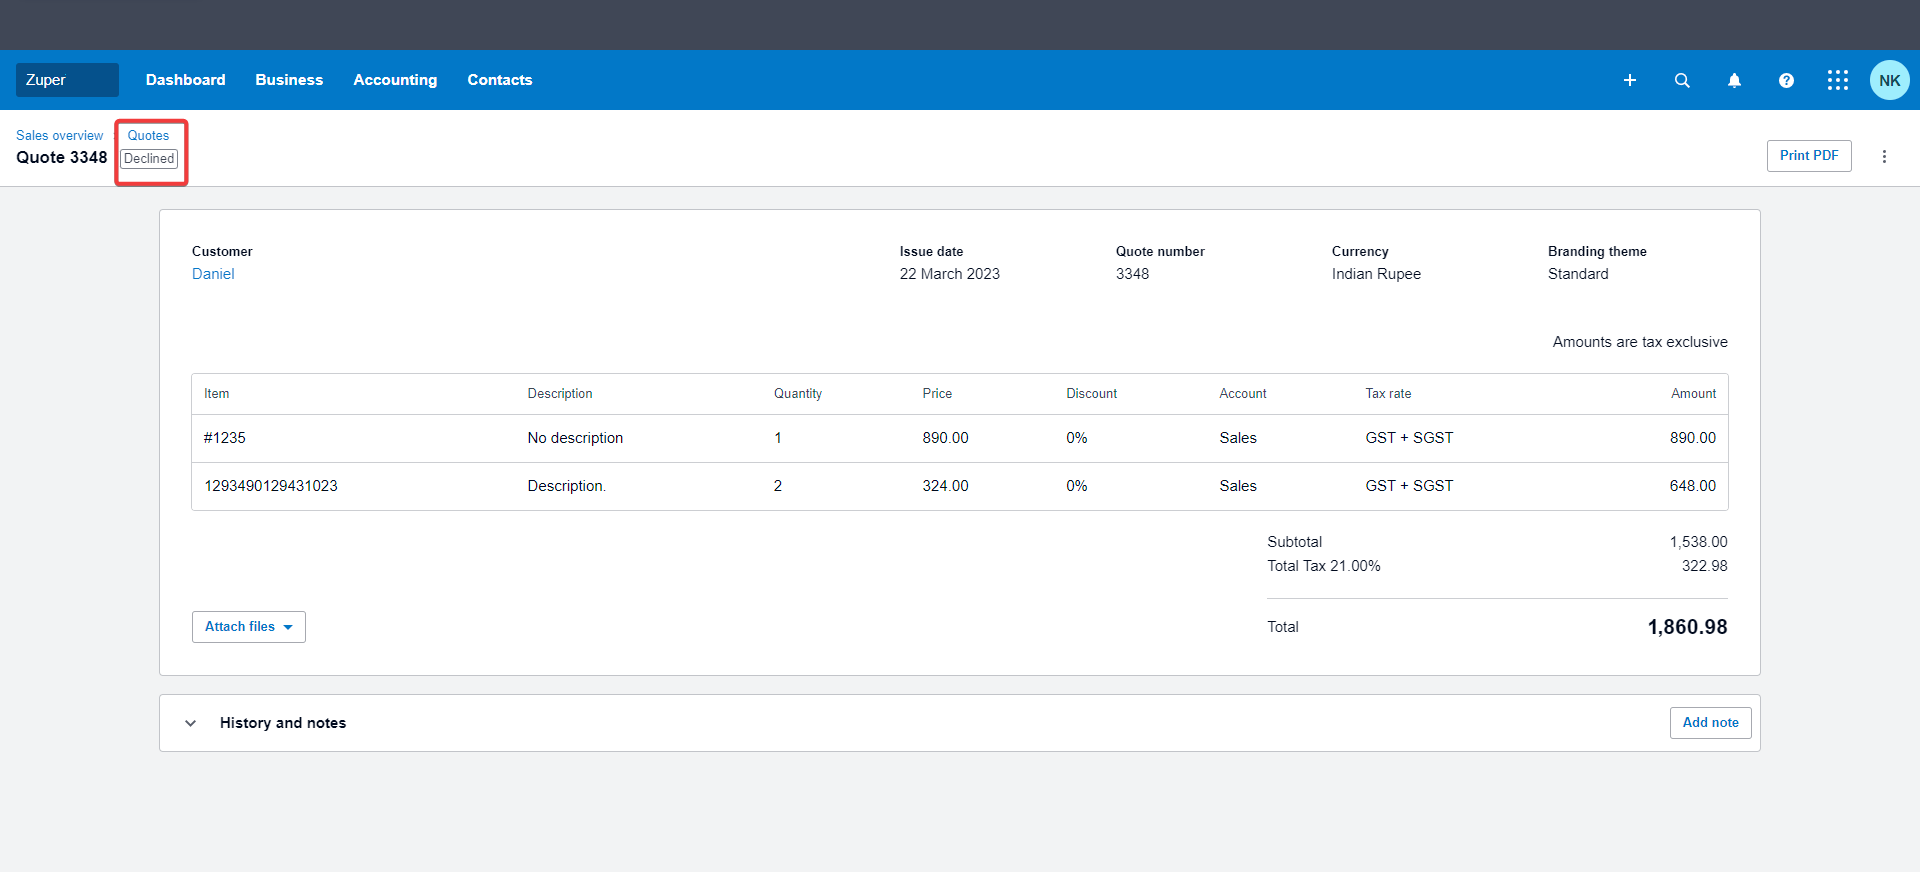
Task: Click the plus create new icon
Action: (1629, 80)
